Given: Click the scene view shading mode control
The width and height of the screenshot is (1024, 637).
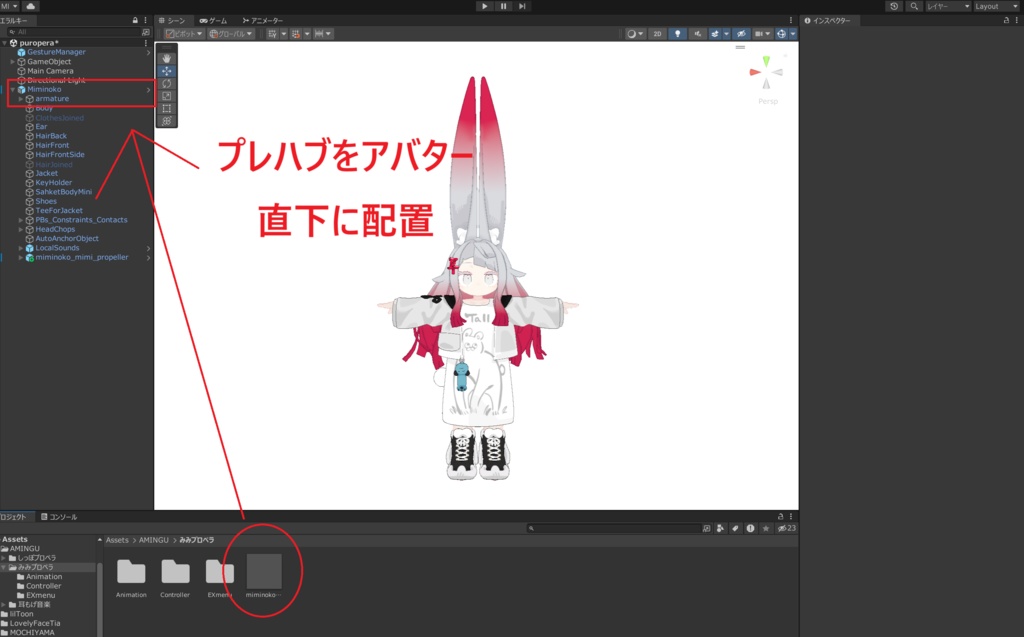Looking at the screenshot, I should pos(634,33).
